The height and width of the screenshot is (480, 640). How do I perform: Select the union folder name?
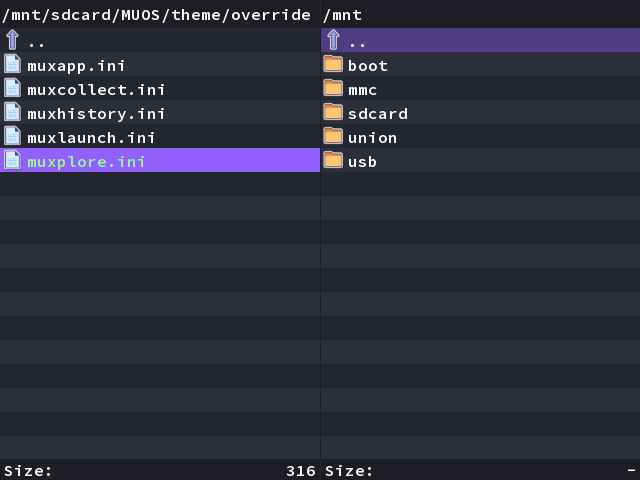[372, 138]
